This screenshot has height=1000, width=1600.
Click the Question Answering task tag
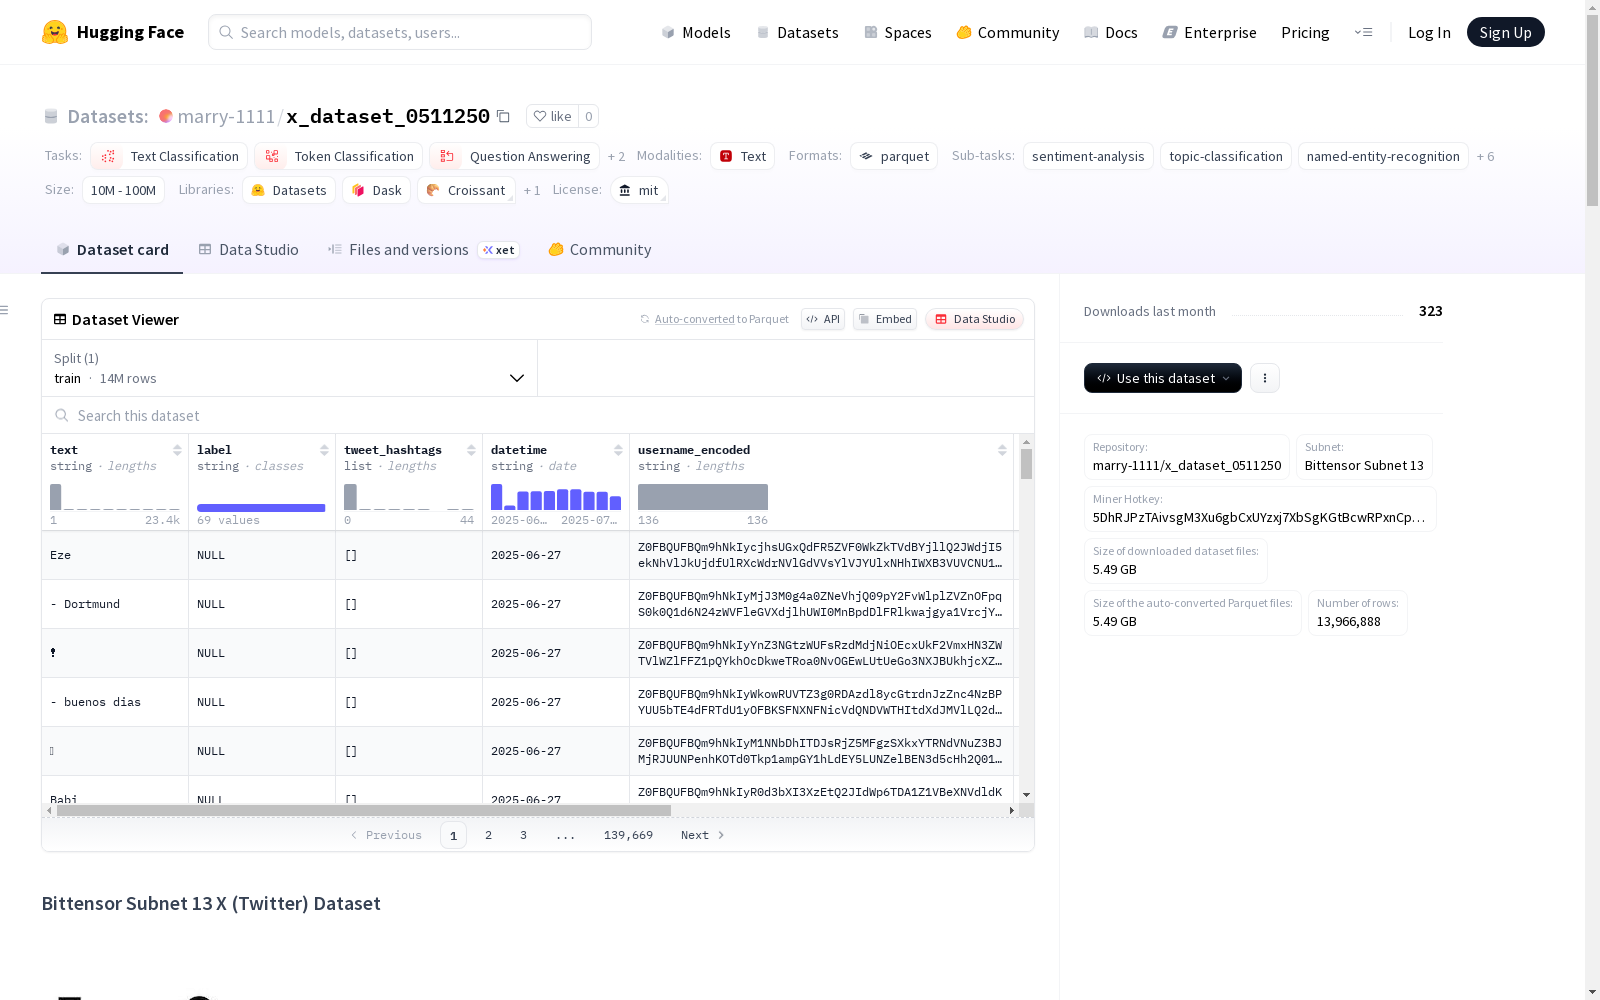[x=514, y=156]
